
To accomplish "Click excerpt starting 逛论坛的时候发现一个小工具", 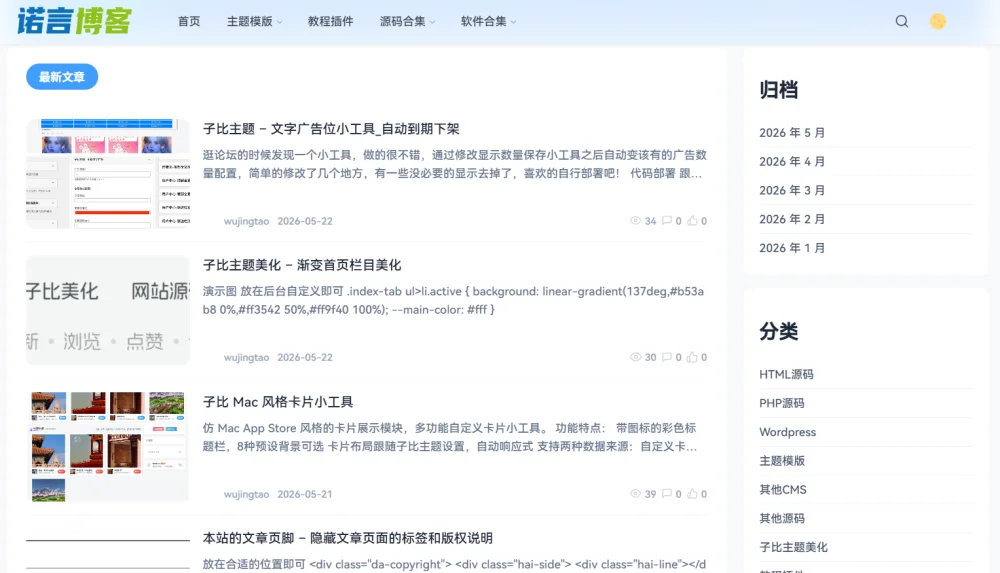I will pyautogui.click(x=454, y=164).
